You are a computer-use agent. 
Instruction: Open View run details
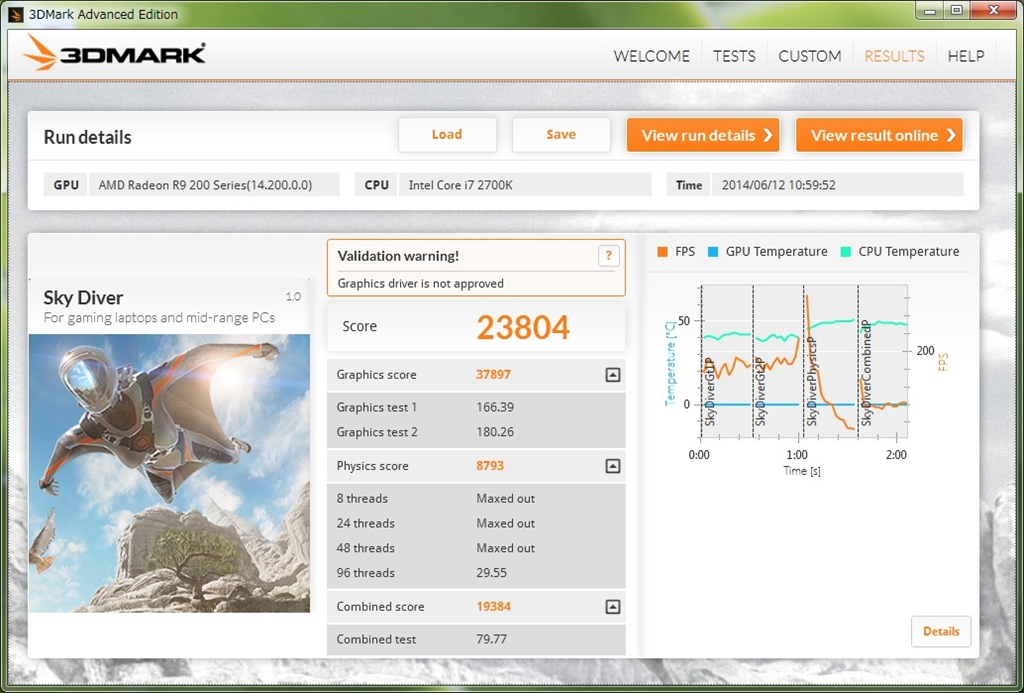[x=703, y=135]
